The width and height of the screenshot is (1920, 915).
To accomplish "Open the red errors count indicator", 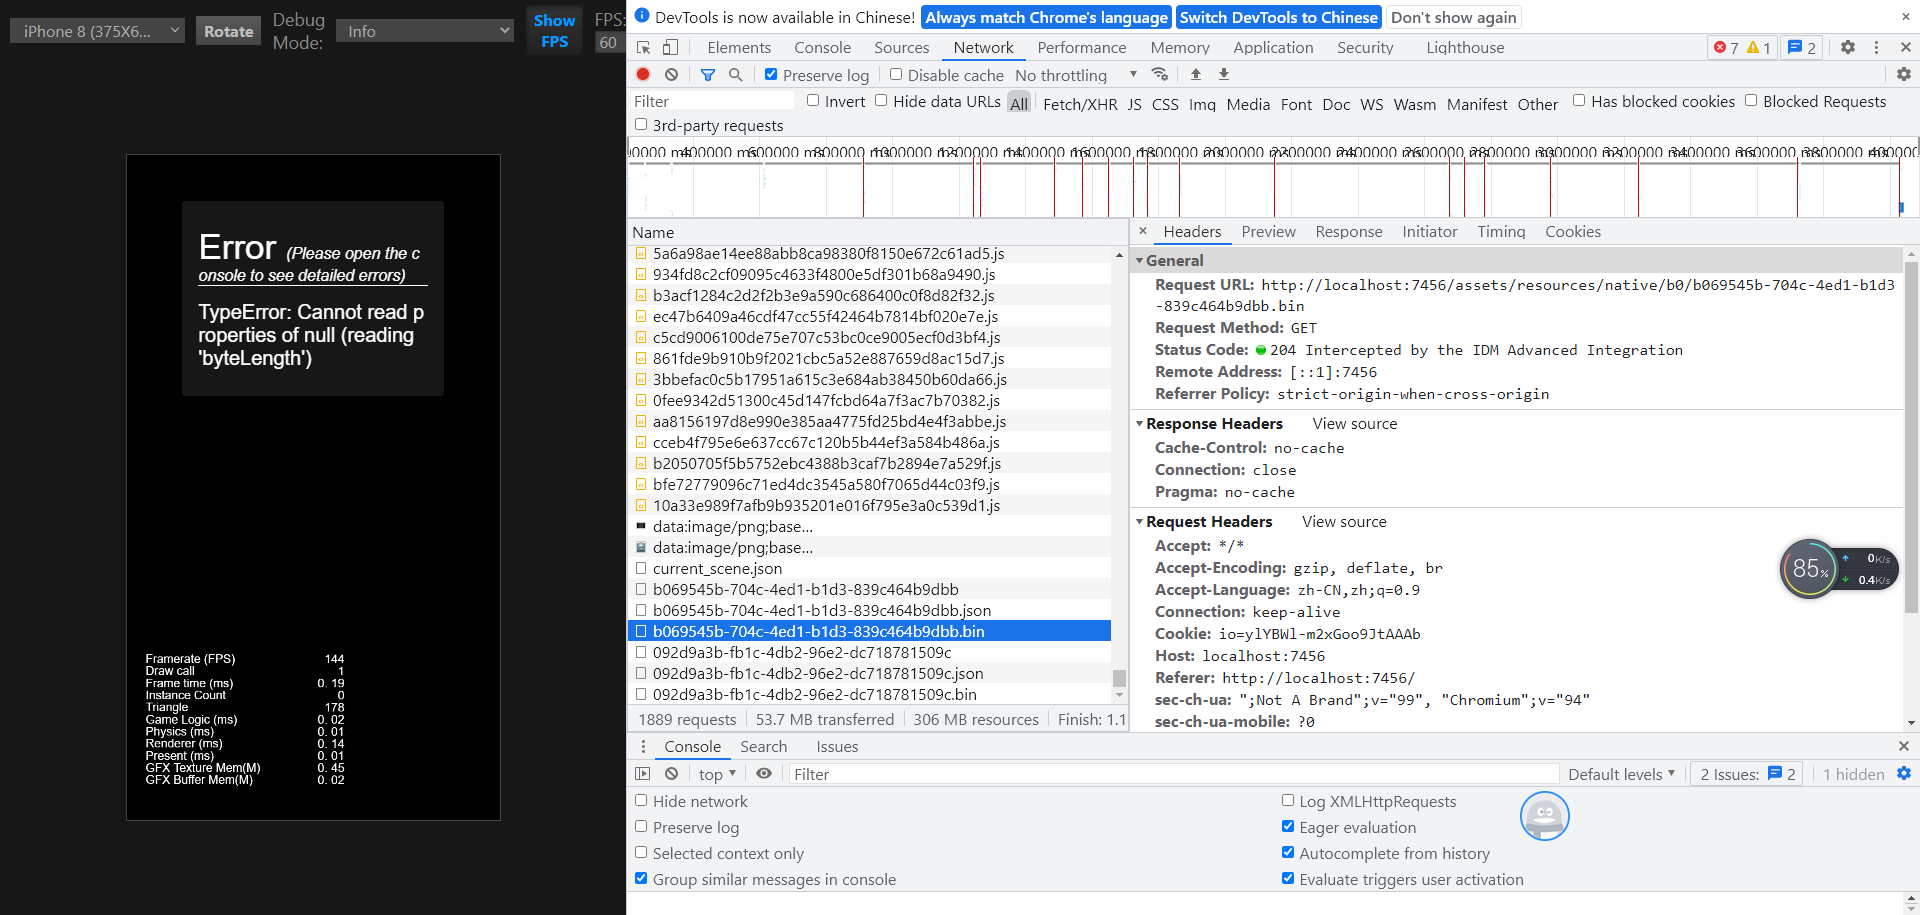I will click(x=1726, y=47).
